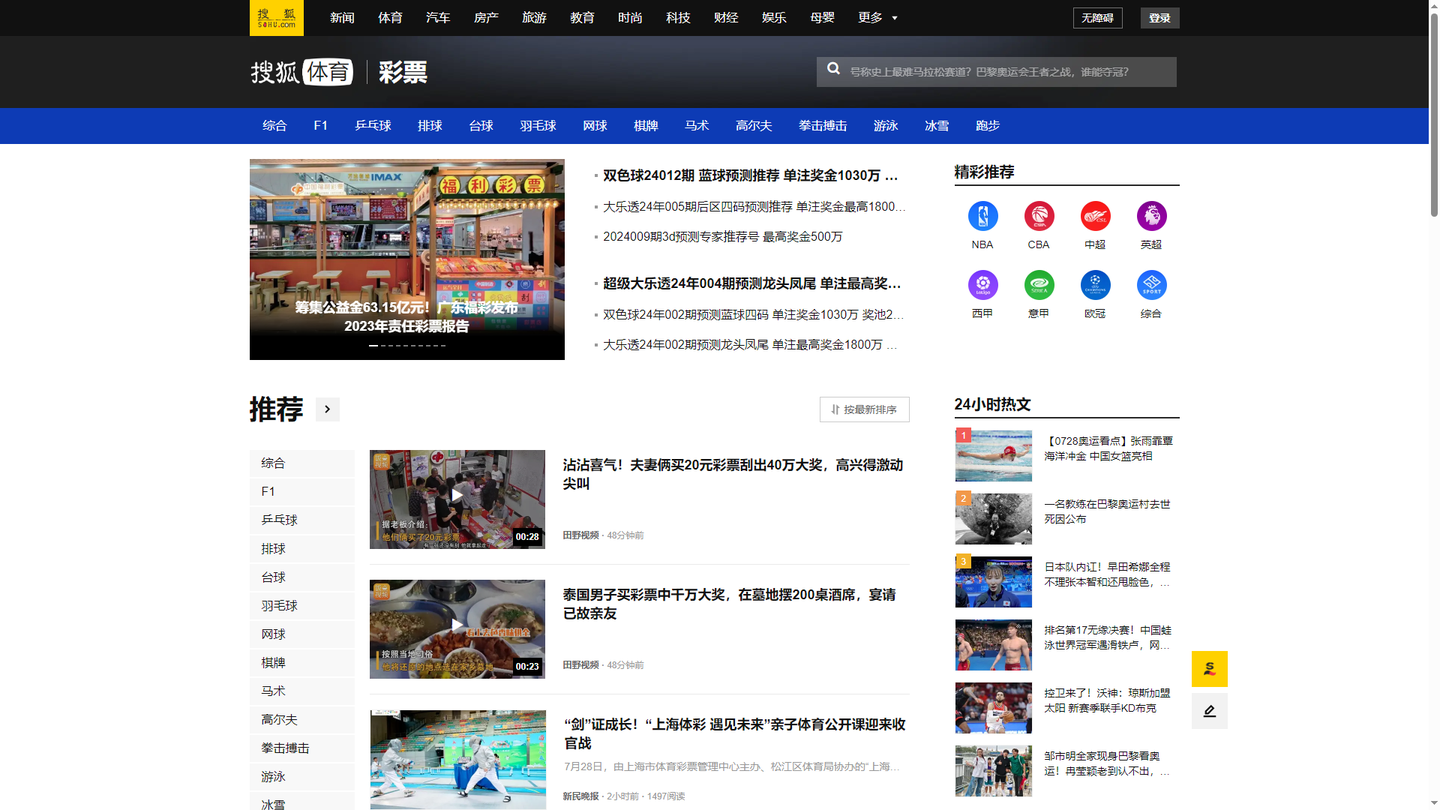Select 乒乓球 tab in blue bar

coord(373,126)
